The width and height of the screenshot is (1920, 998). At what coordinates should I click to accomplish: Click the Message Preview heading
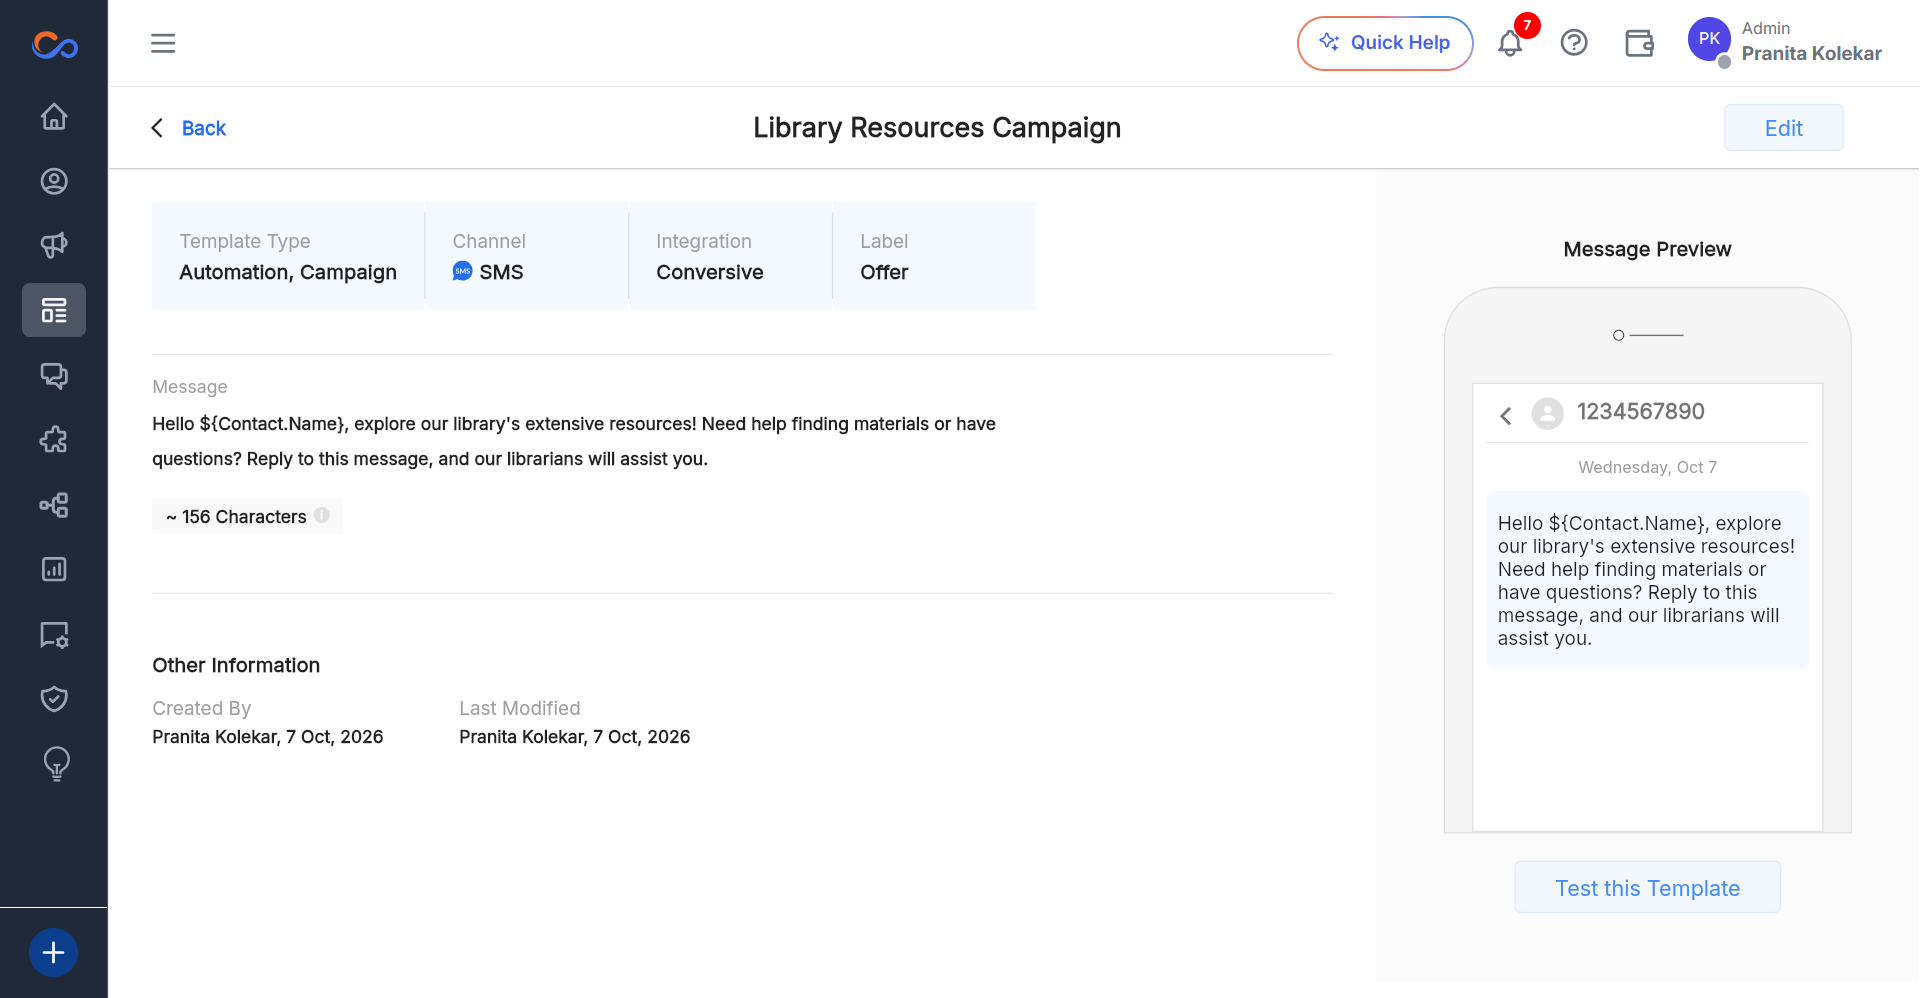click(1647, 249)
